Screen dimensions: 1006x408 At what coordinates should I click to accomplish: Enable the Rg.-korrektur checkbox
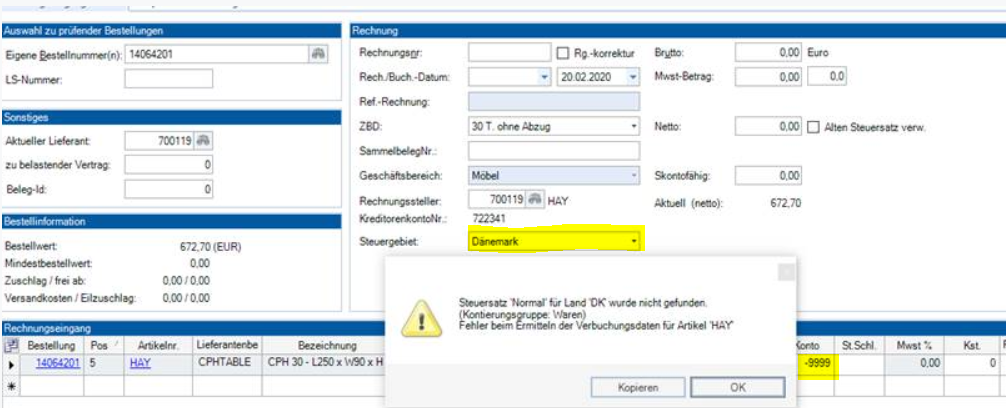(561, 52)
